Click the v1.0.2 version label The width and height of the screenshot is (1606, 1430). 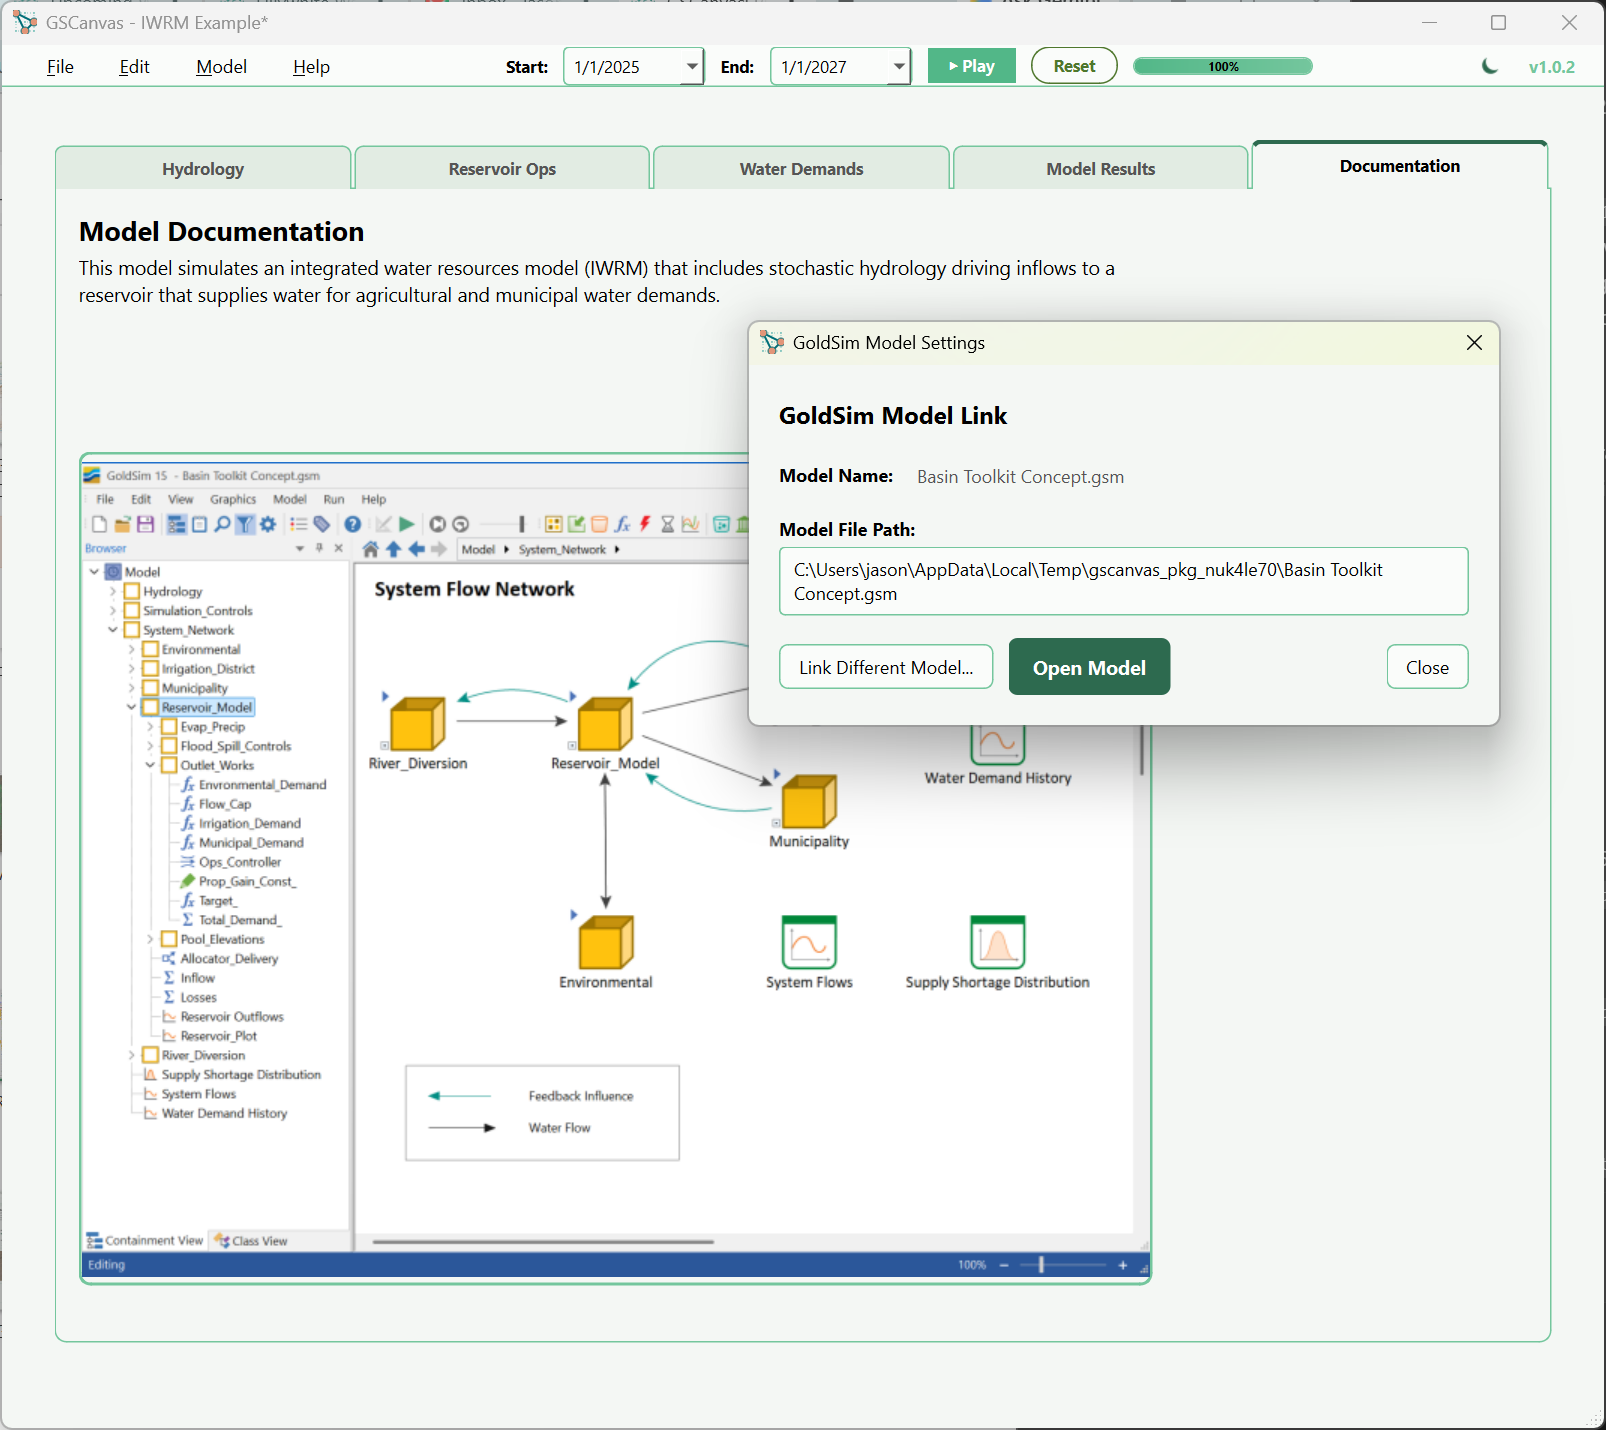1551,67
